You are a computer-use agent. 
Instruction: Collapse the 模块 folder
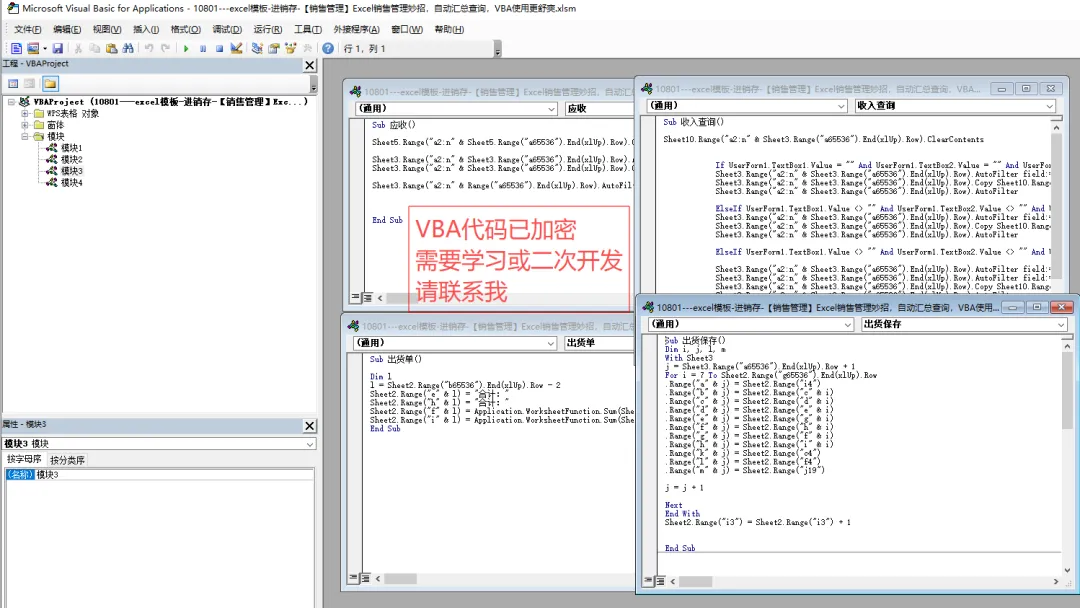pos(25,136)
